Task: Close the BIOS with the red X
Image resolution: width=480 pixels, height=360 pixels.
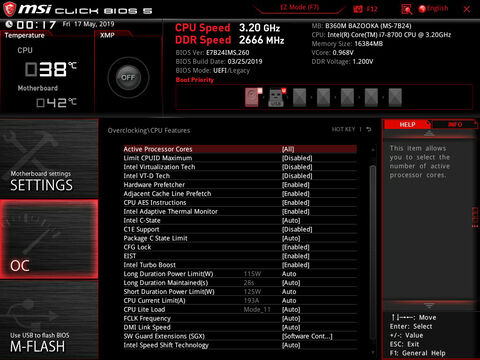Action: click(x=467, y=9)
